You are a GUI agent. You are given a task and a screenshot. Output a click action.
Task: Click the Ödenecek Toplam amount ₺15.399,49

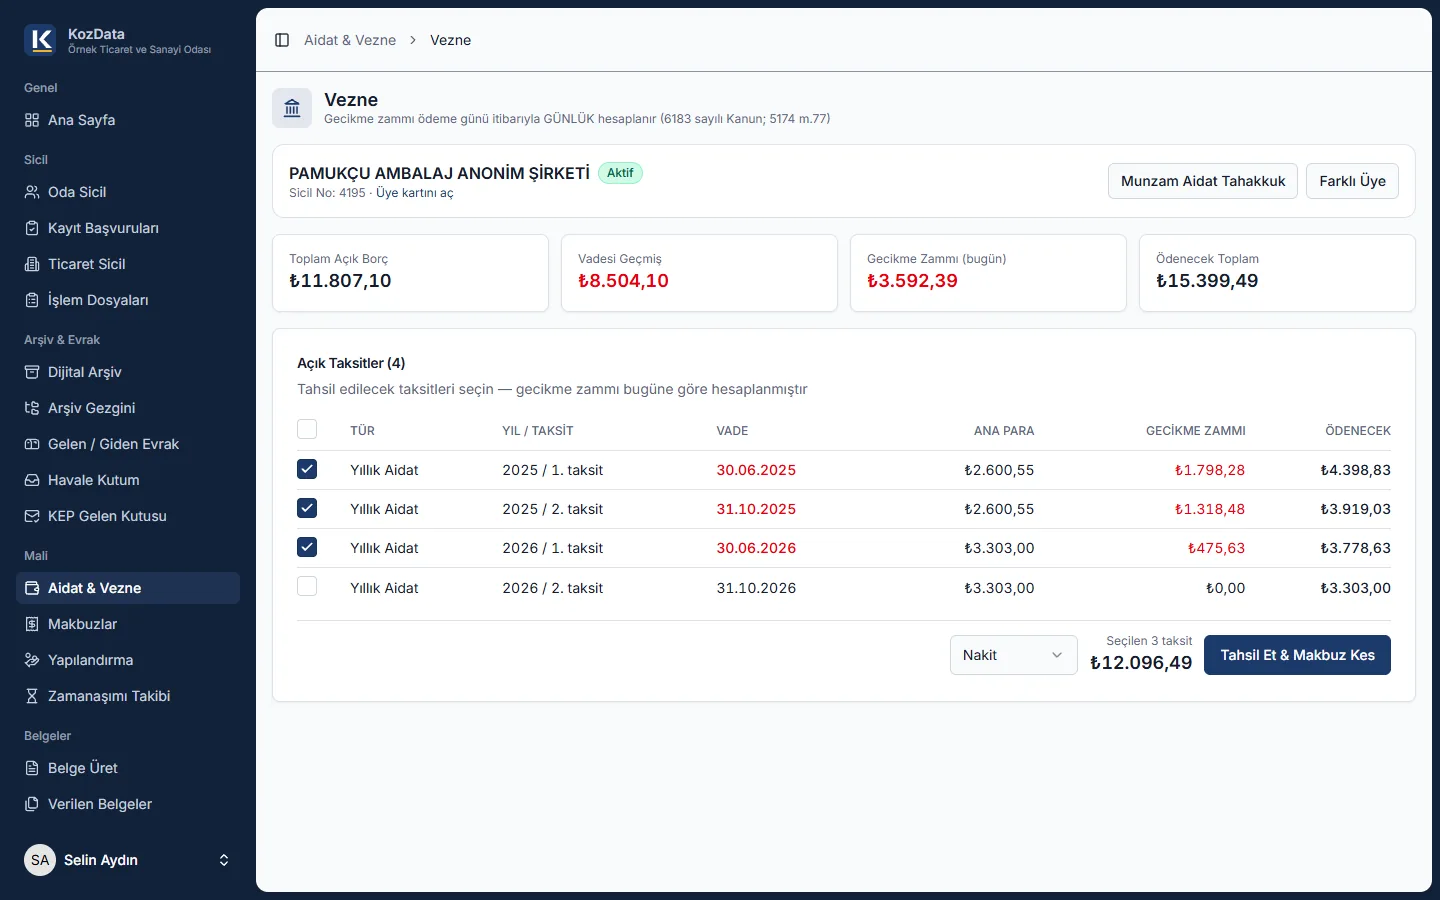(1207, 281)
